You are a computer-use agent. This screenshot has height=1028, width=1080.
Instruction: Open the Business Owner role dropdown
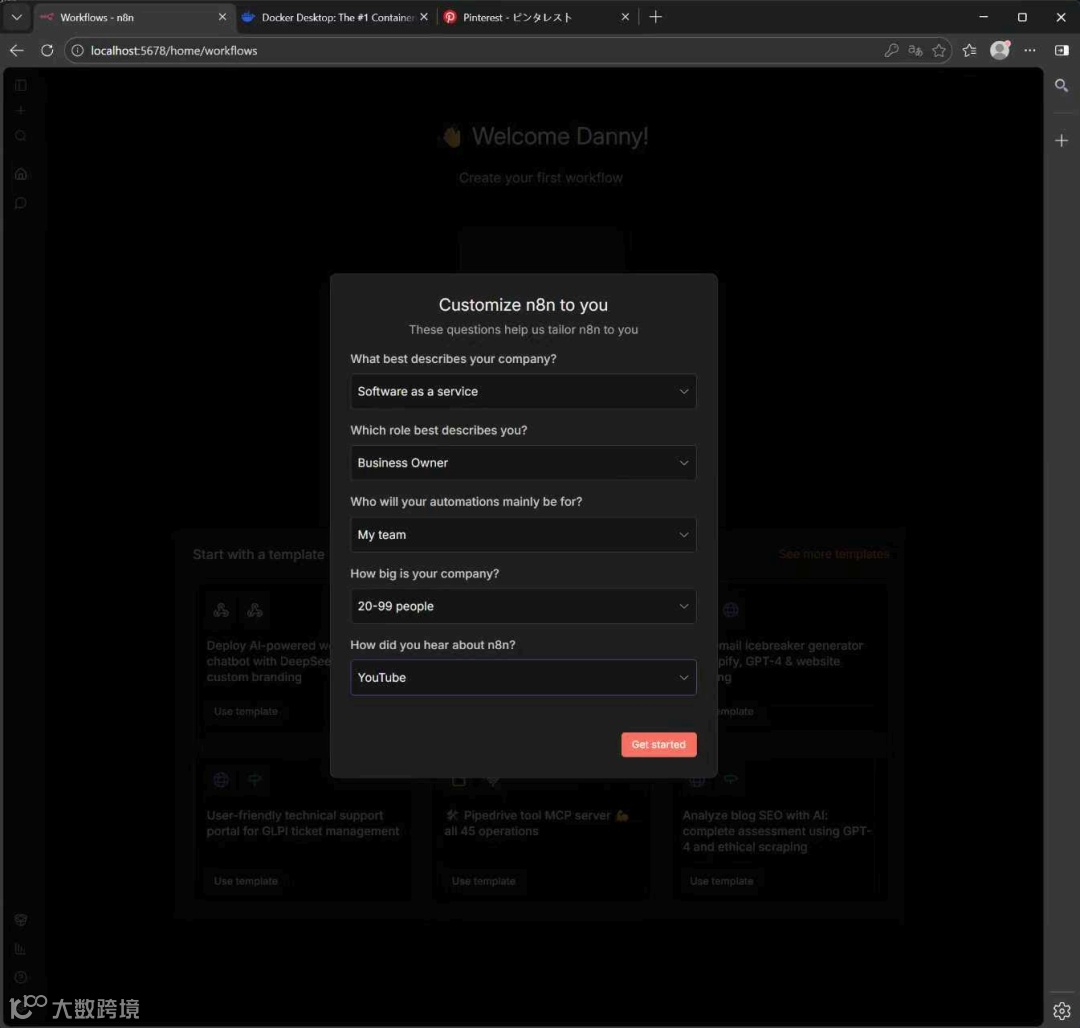523,463
